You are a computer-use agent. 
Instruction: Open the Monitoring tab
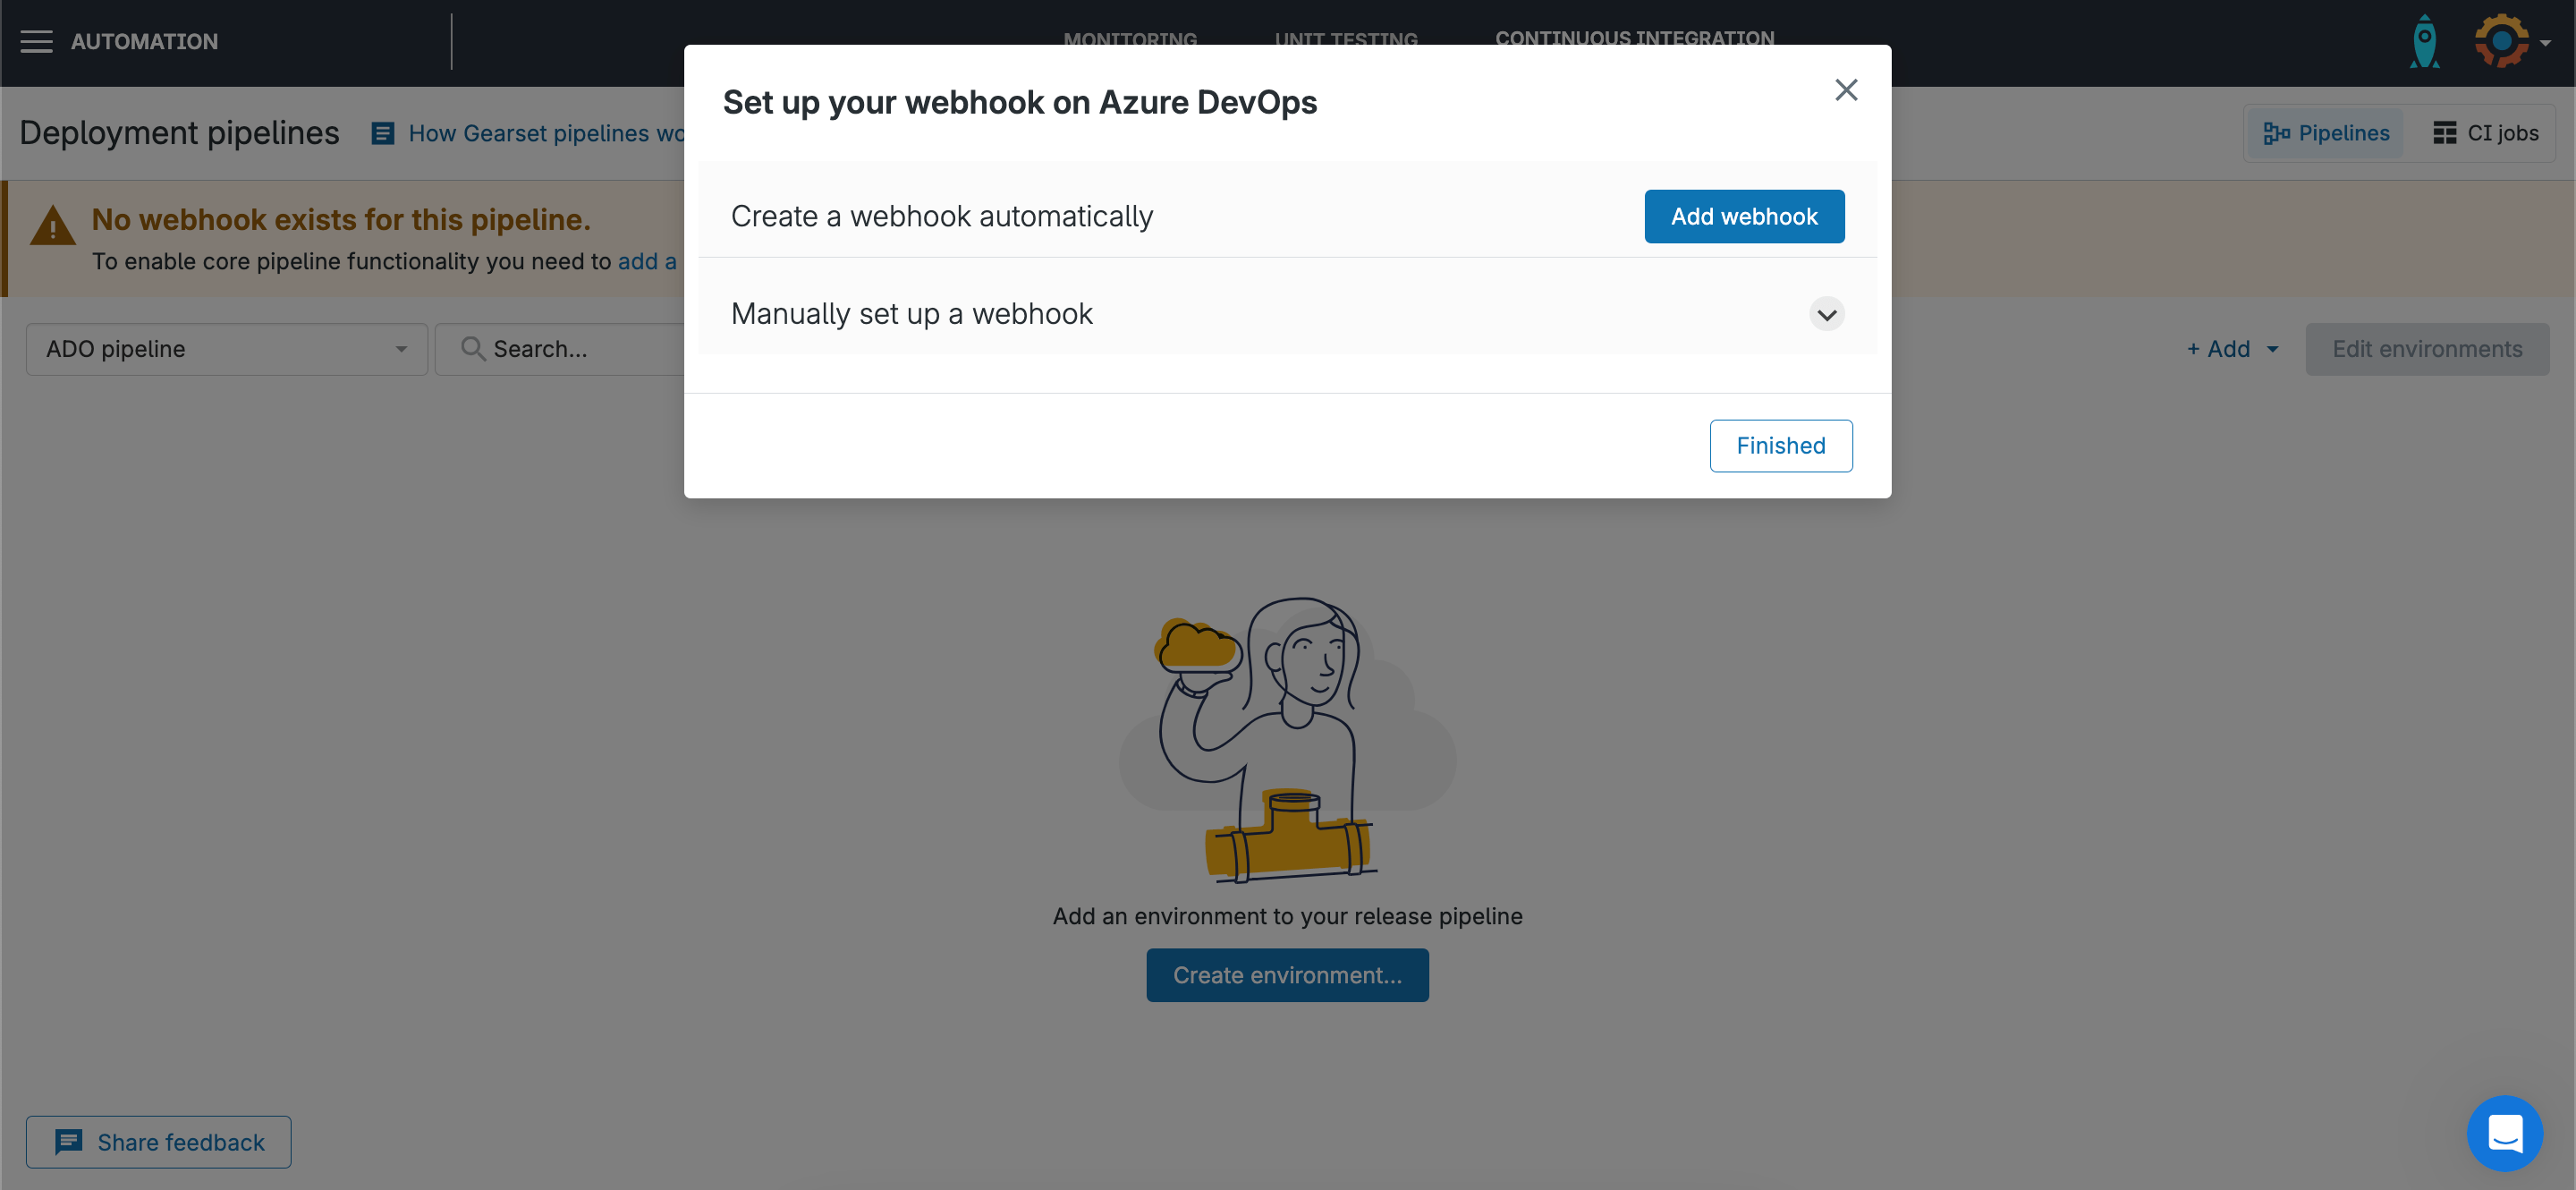pos(1130,36)
